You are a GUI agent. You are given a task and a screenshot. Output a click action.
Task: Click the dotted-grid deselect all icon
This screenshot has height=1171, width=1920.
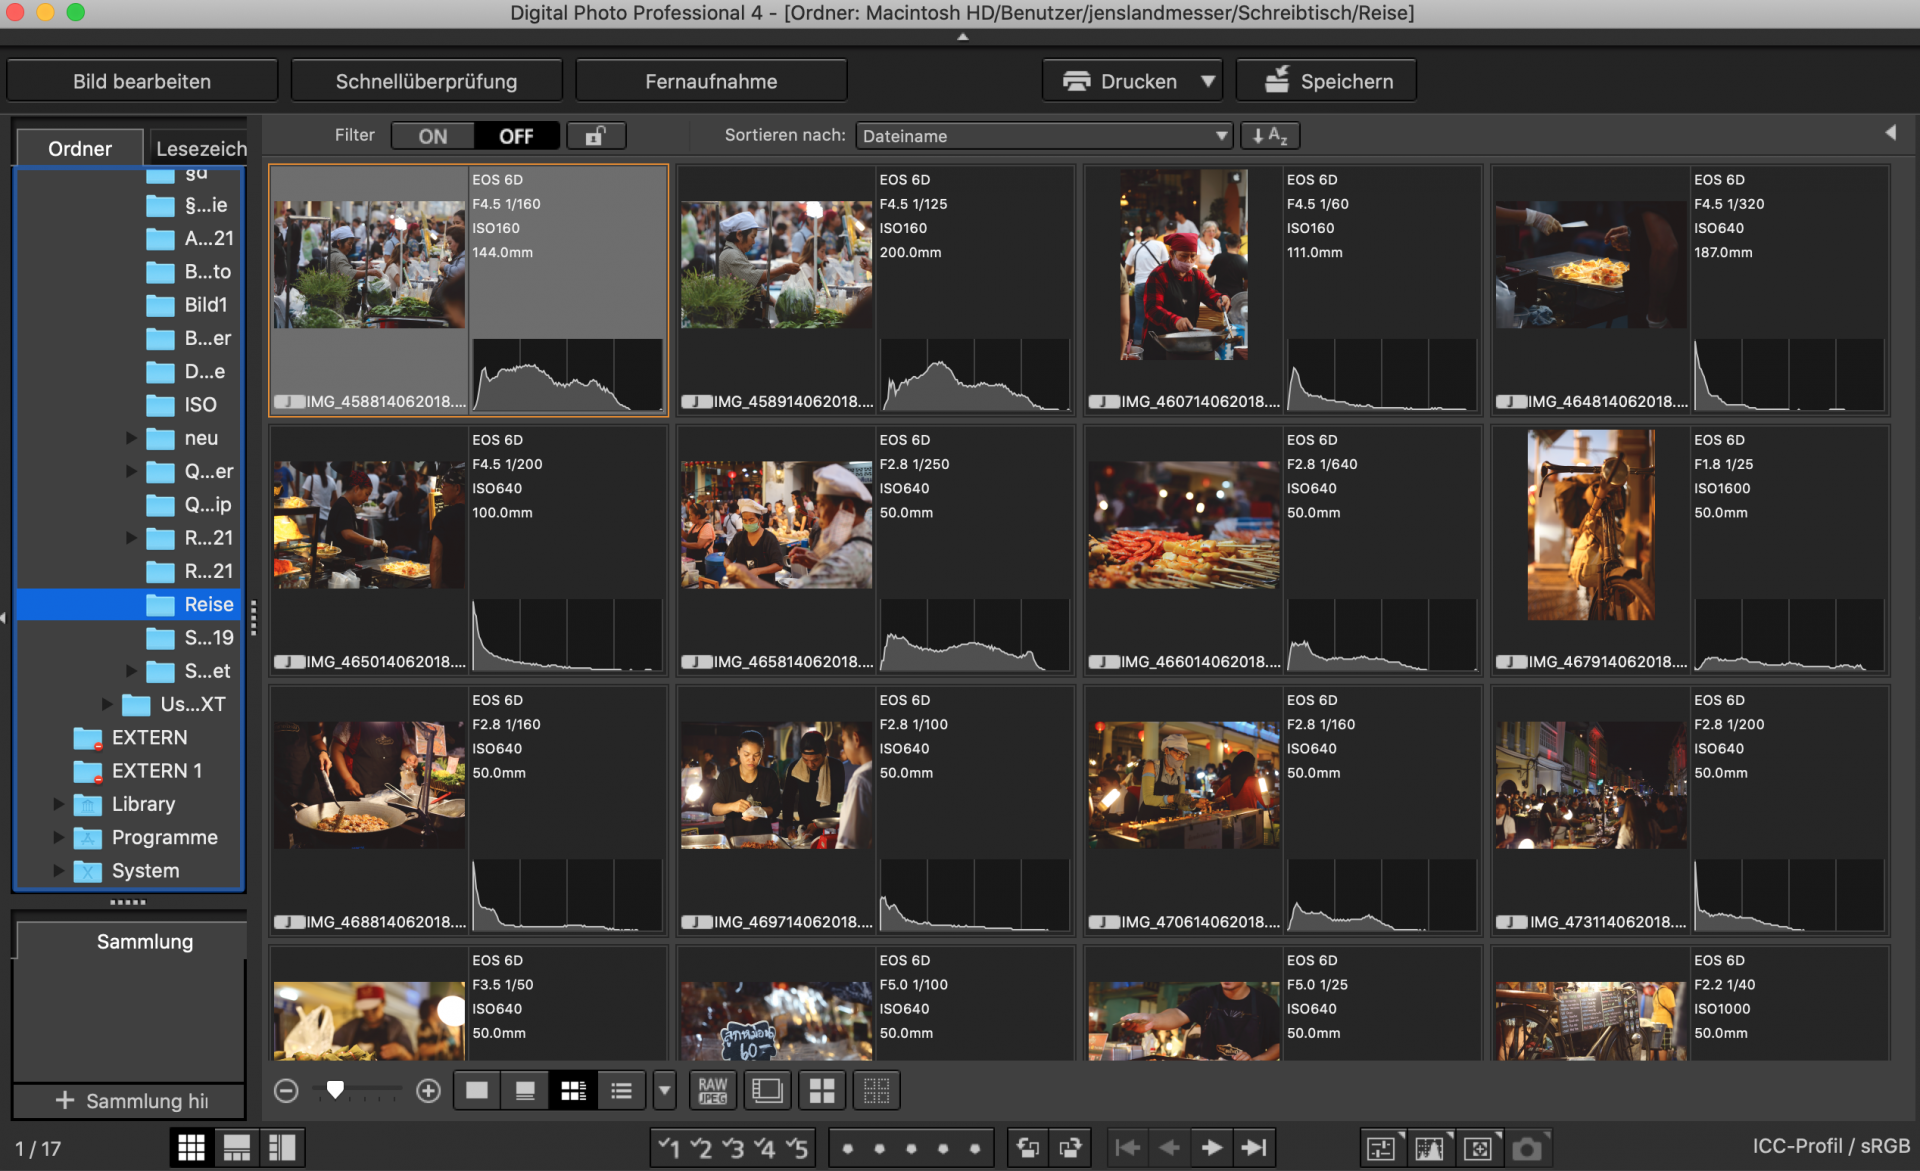(876, 1091)
